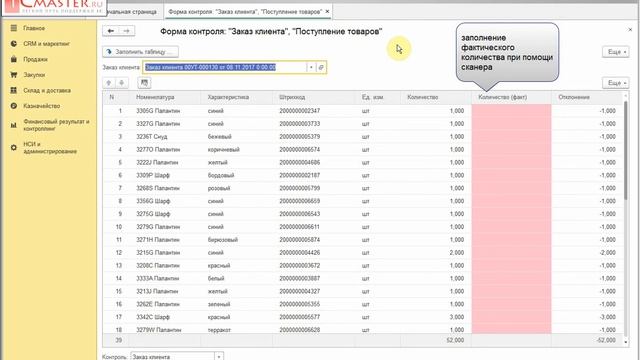
Task: Move row up with the up arrow icon
Action: tap(109, 83)
